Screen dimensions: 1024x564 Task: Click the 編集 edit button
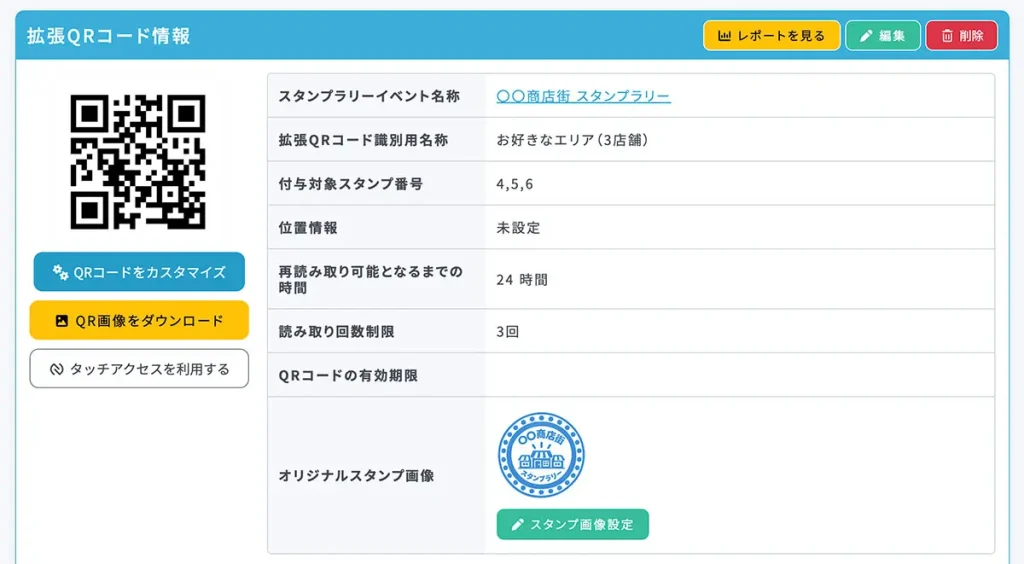[883, 36]
